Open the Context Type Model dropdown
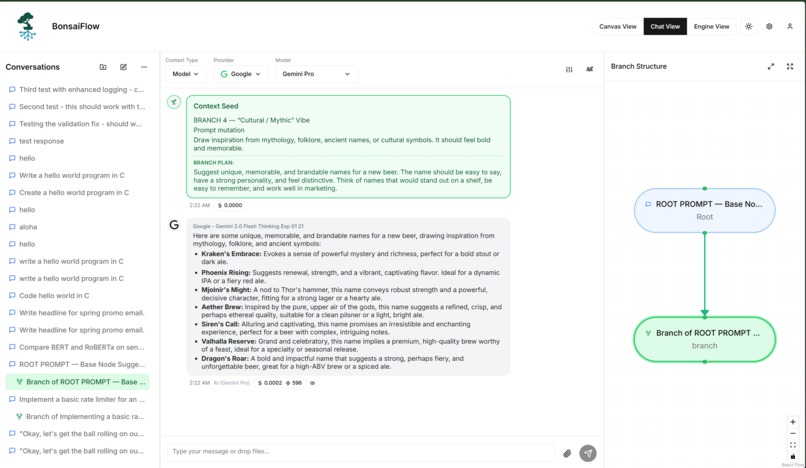The width and height of the screenshot is (806, 468). point(186,74)
